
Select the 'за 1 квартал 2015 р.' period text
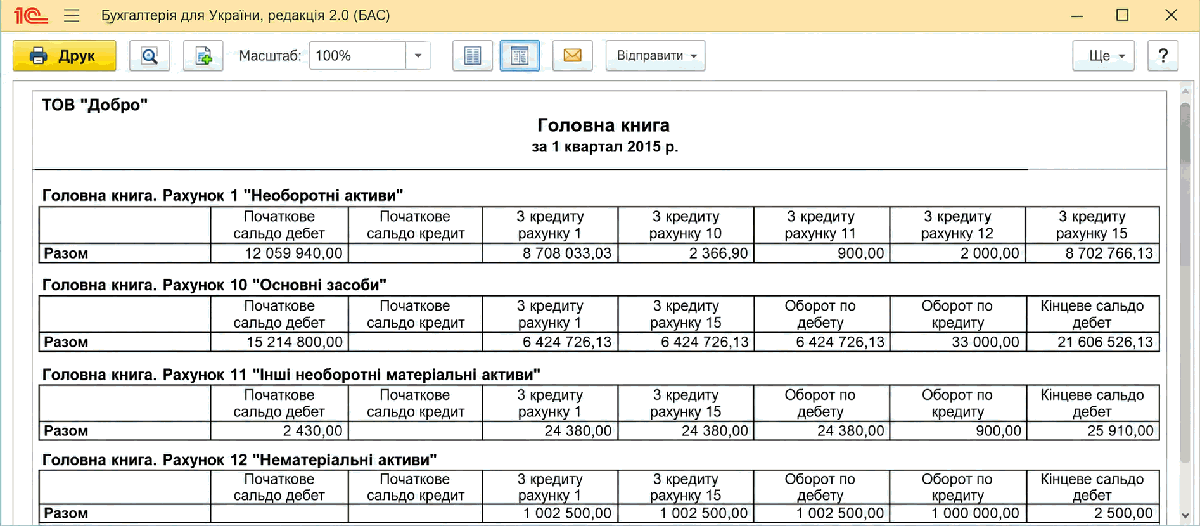[603, 147]
